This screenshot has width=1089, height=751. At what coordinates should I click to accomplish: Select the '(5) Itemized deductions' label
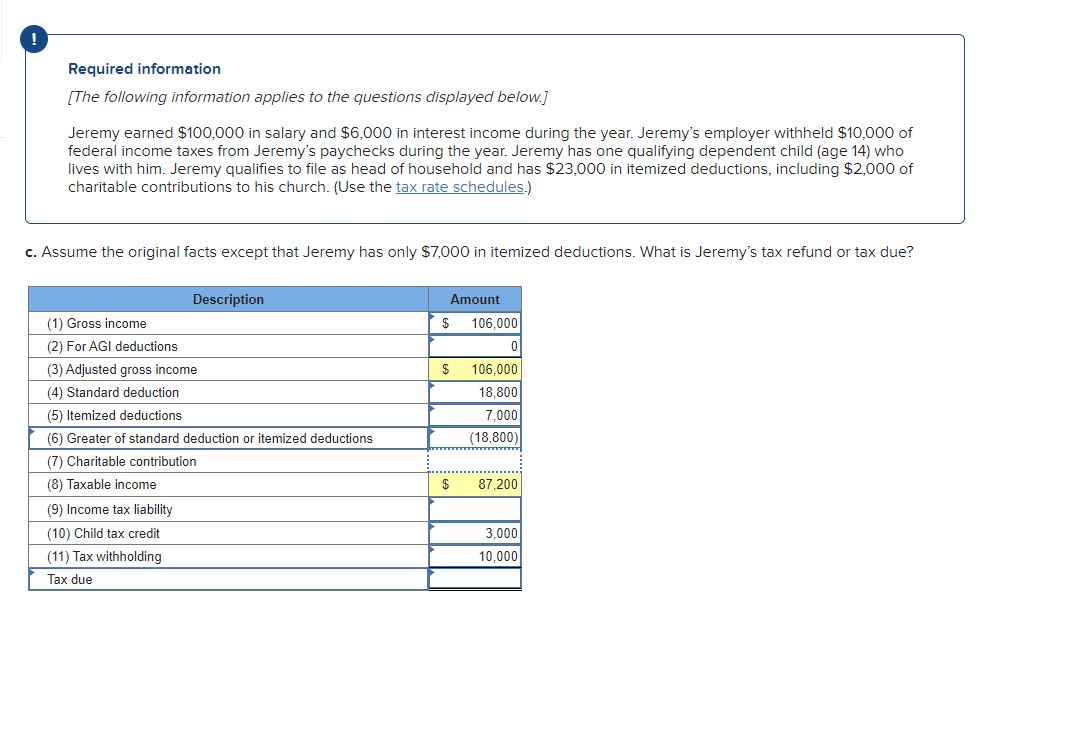click(x=114, y=415)
